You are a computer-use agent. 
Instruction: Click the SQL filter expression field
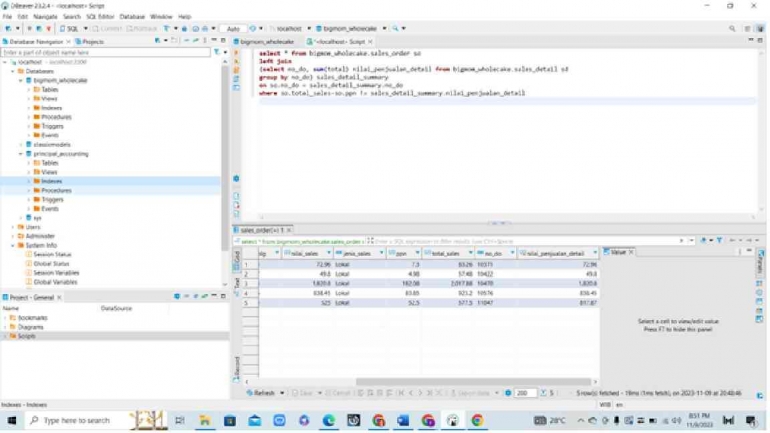click(x=525, y=241)
